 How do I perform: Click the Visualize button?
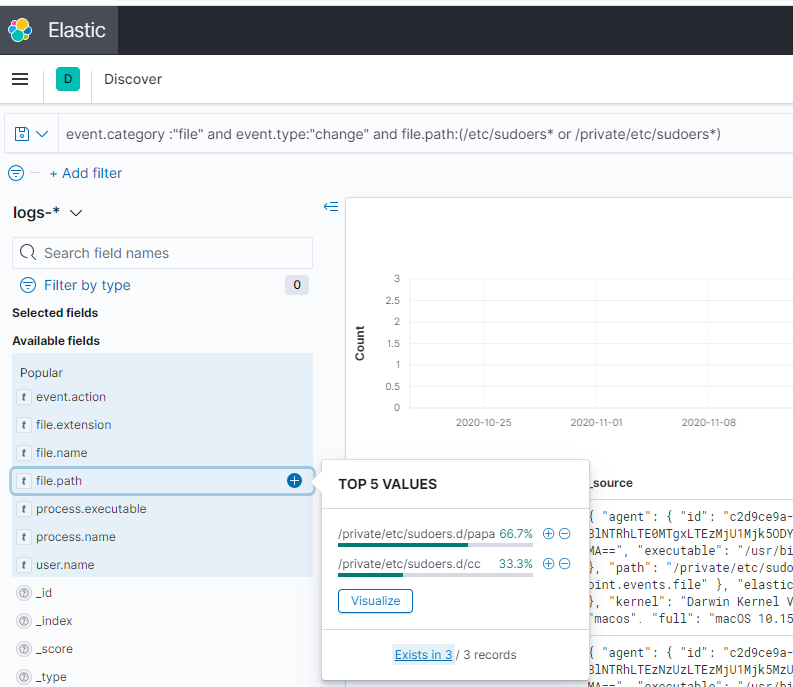(x=375, y=601)
